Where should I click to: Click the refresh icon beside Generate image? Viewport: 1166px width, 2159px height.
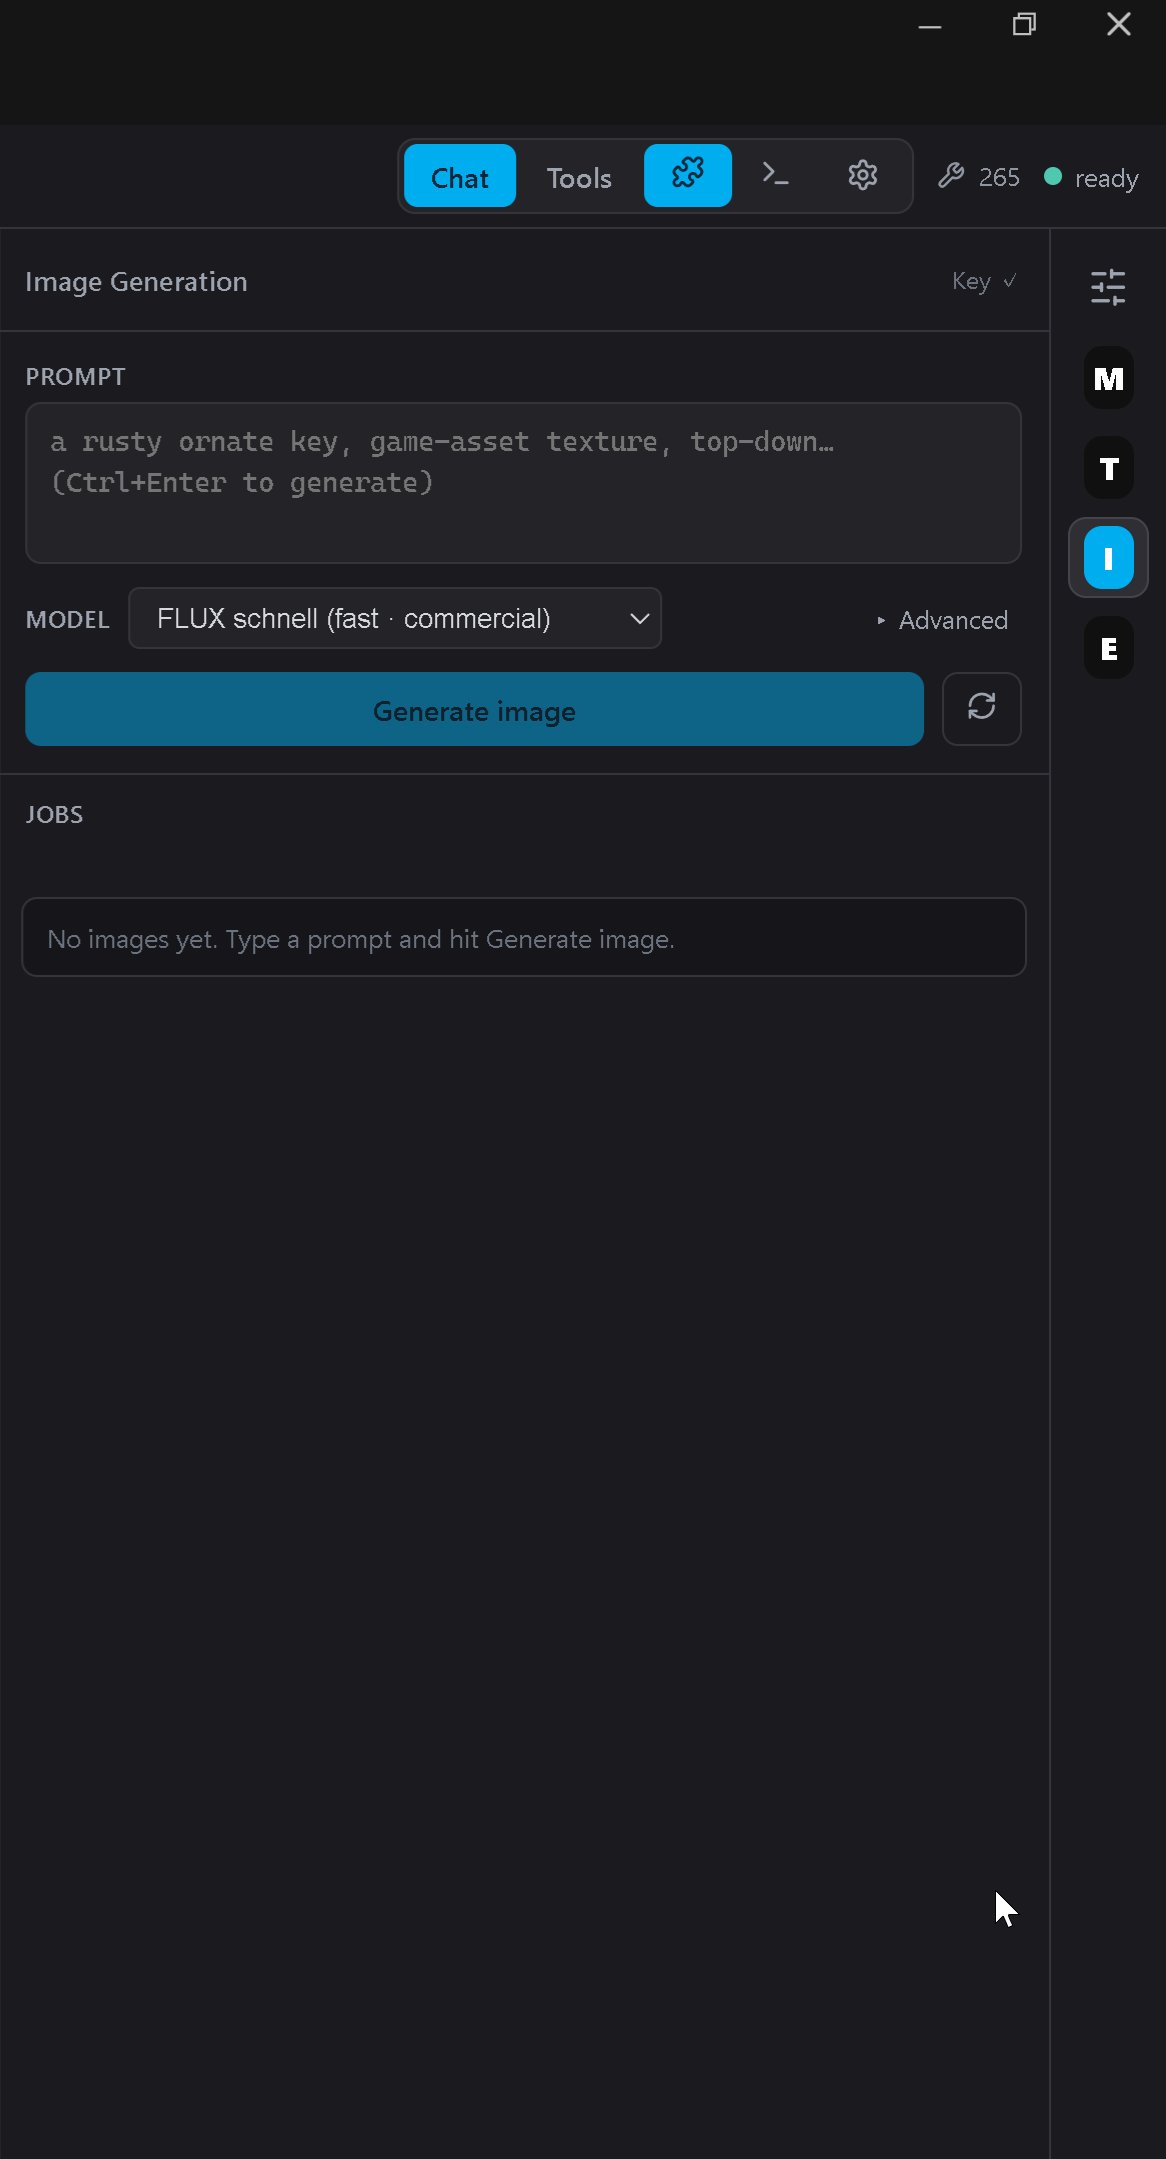tap(982, 708)
